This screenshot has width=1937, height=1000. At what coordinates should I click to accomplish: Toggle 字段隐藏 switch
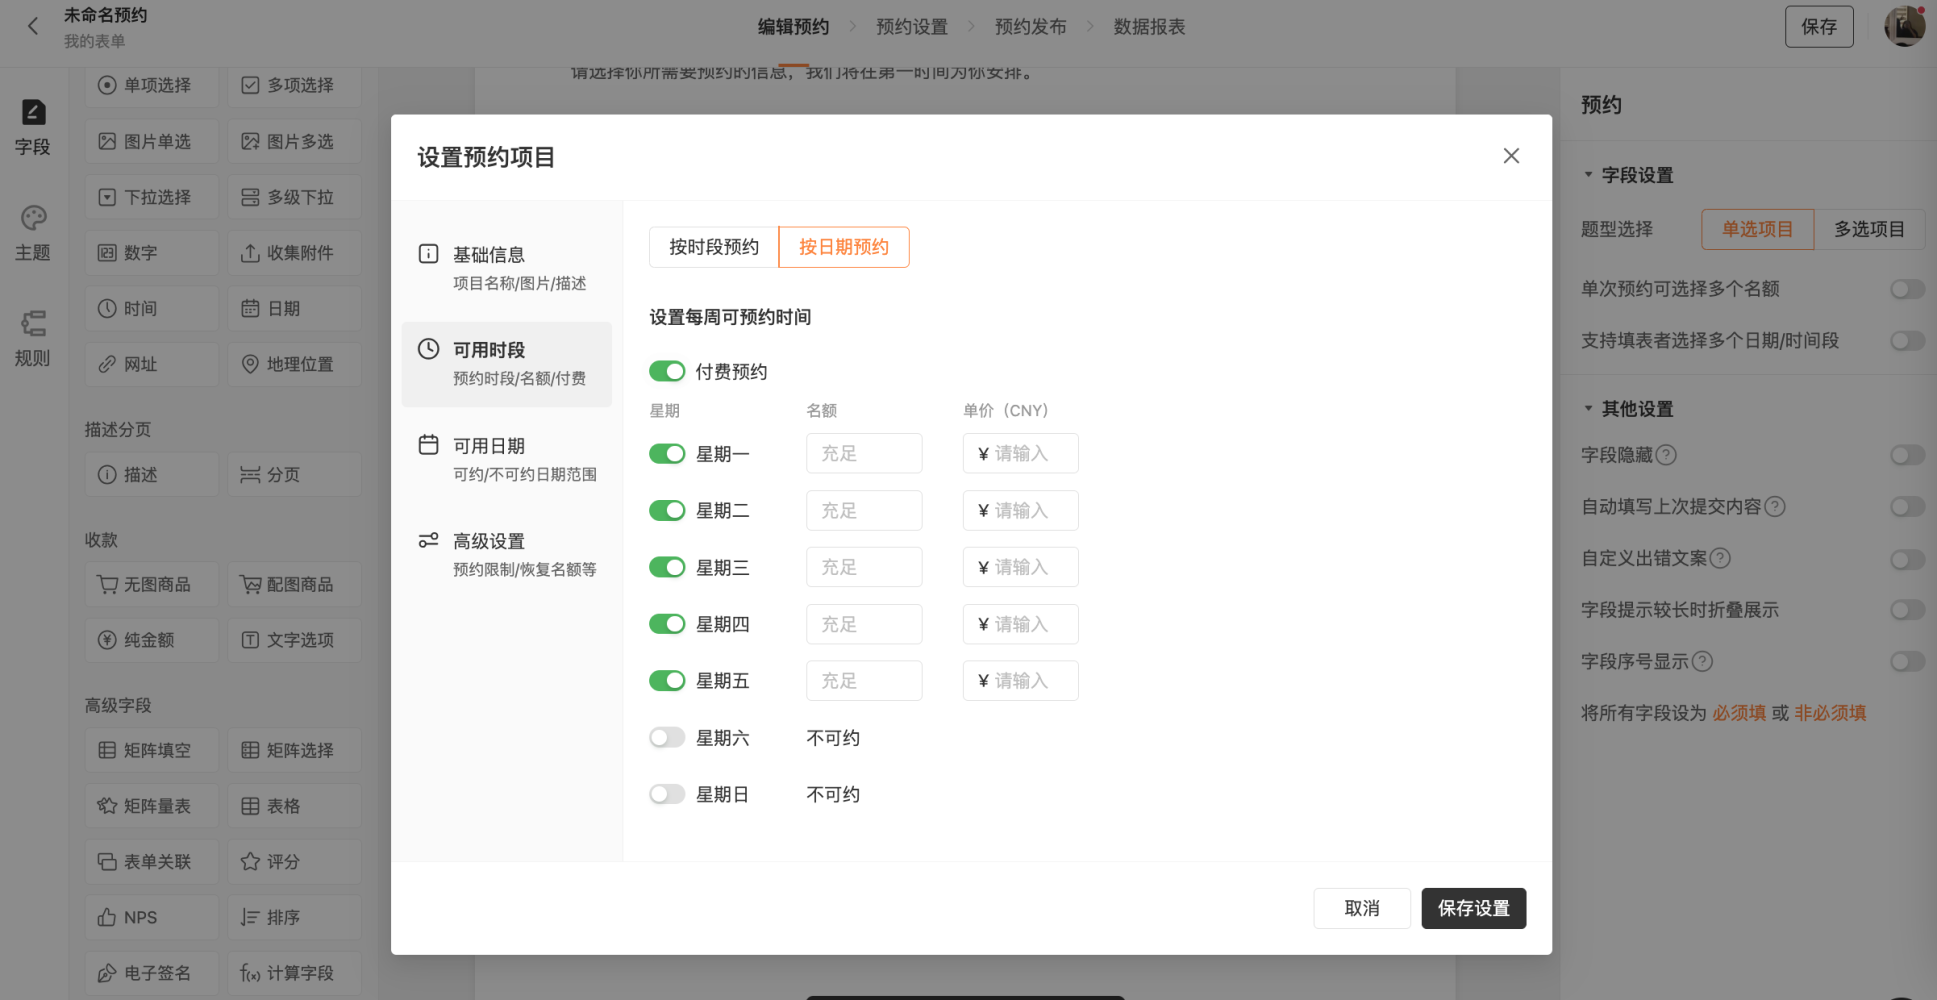point(1907,455)
